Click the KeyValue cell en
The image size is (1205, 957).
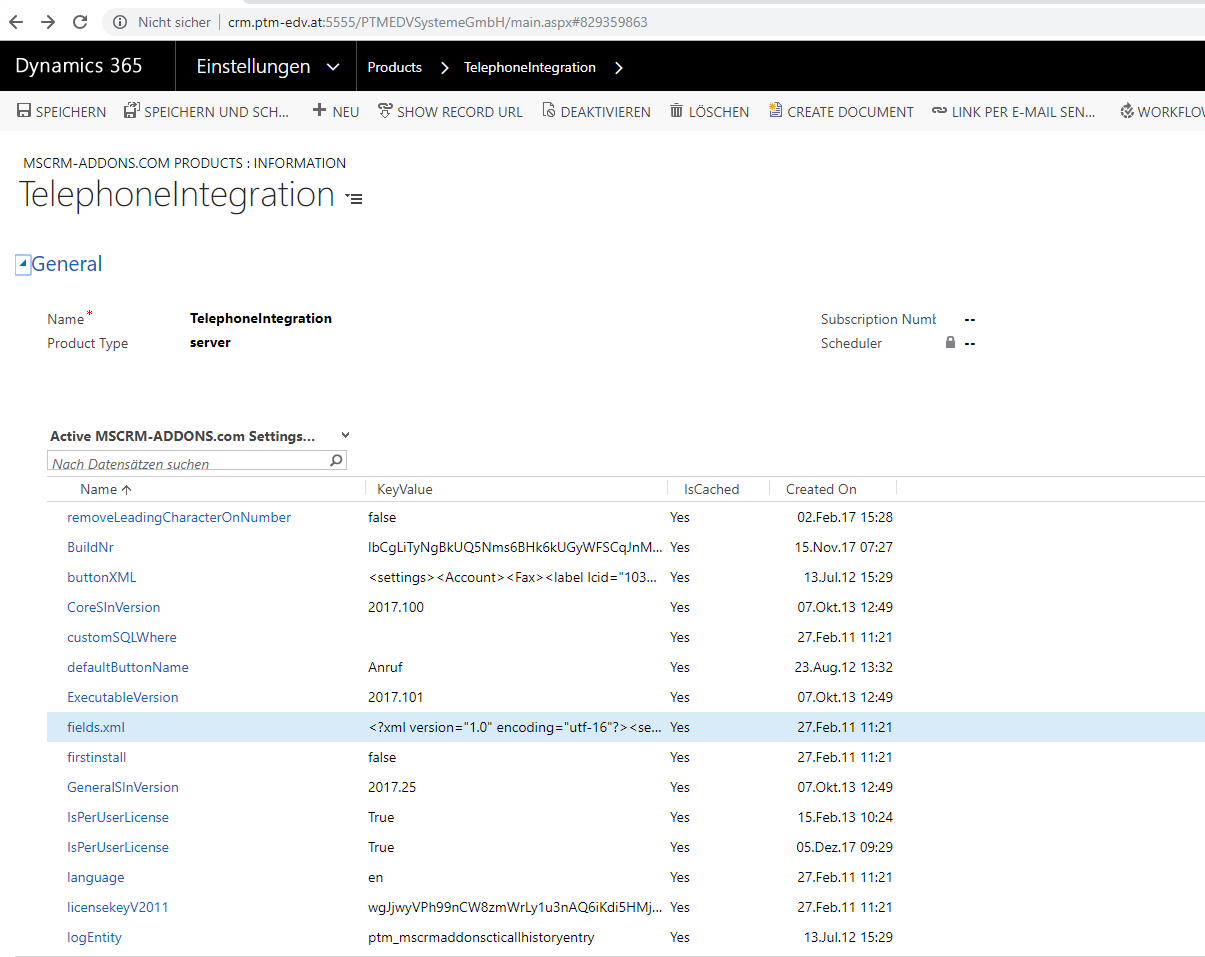coord(376,878)
